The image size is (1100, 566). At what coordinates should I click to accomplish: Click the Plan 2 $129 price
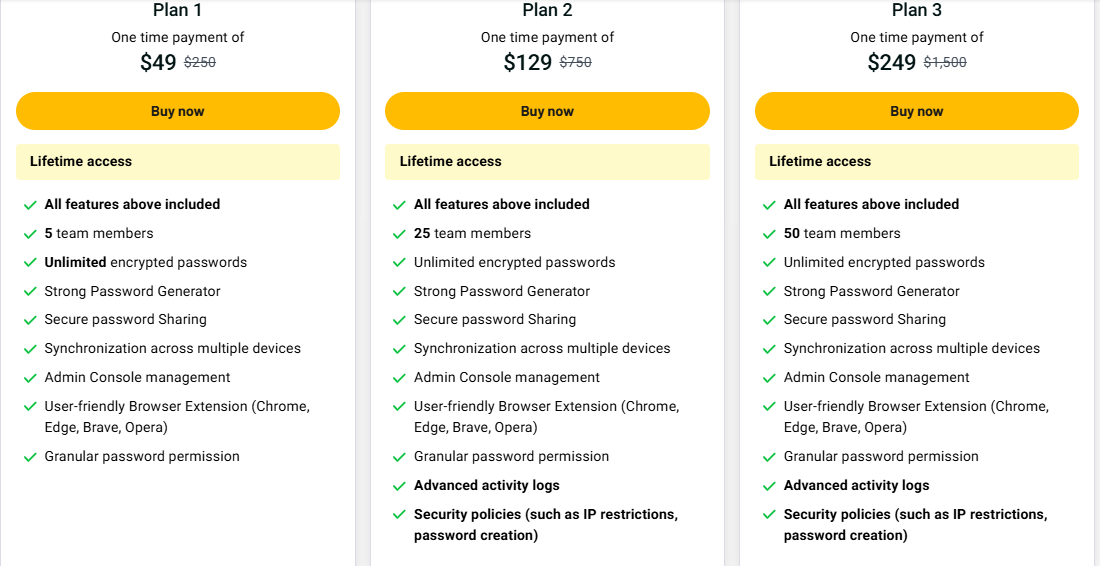528,63
